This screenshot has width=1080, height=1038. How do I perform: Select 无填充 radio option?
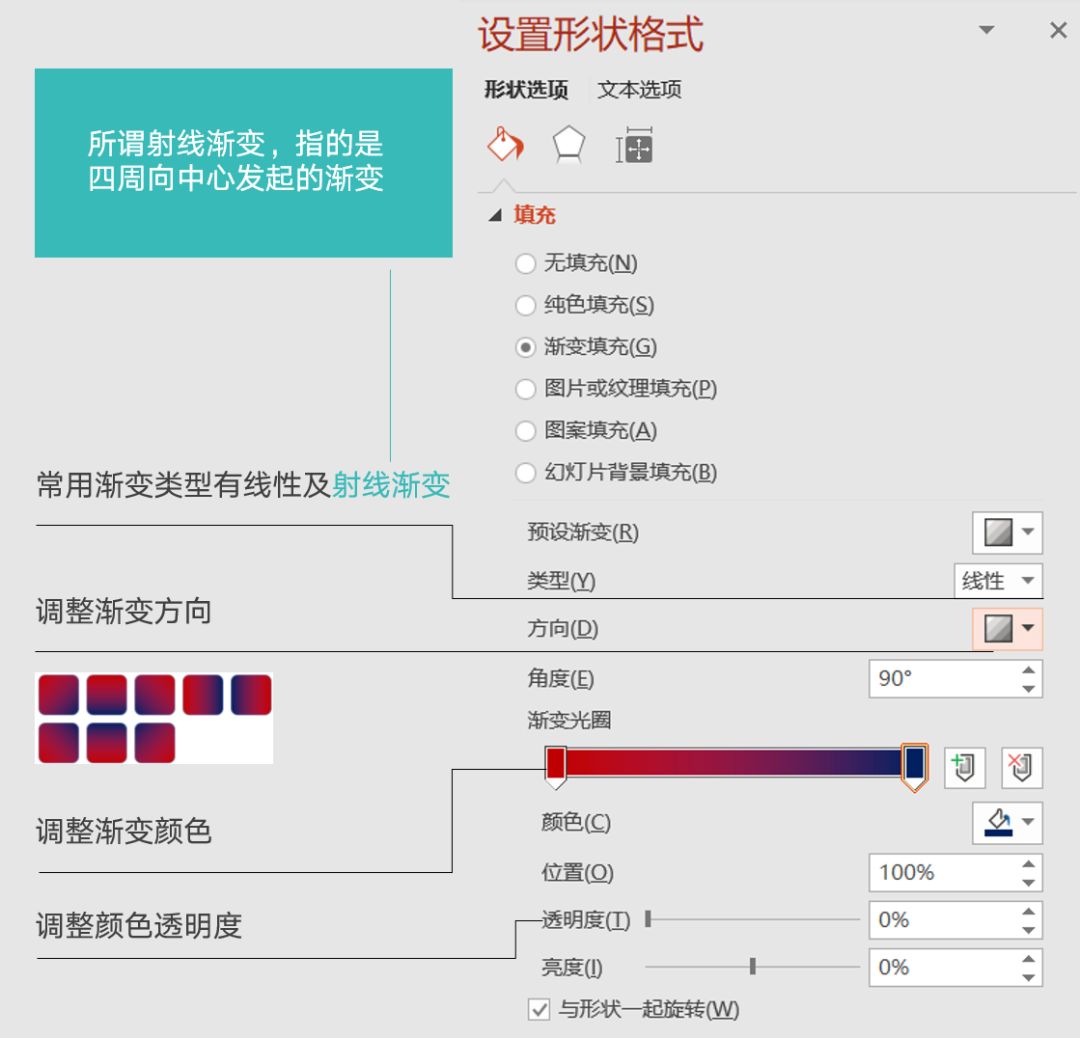coord(525,264)
